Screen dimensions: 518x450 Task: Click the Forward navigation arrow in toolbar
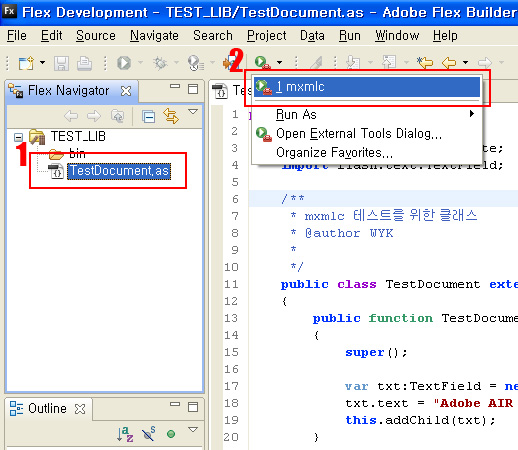485,62
